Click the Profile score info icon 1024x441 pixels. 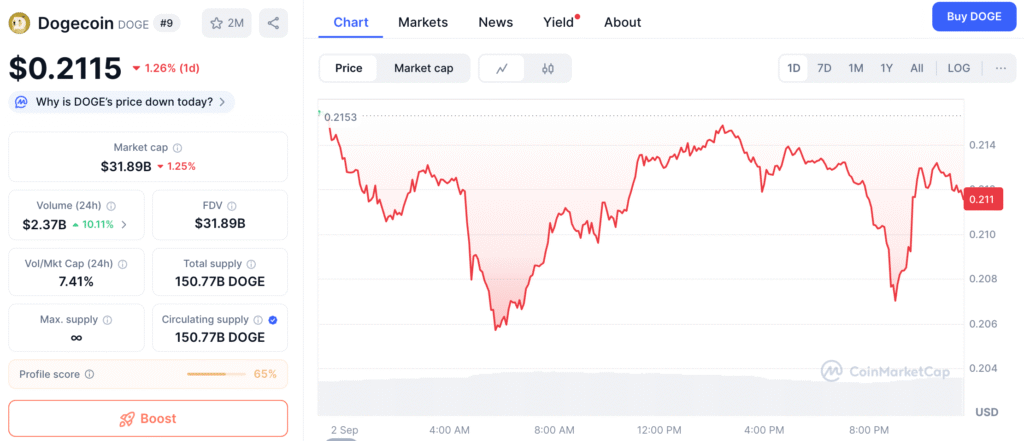(89, 374)
